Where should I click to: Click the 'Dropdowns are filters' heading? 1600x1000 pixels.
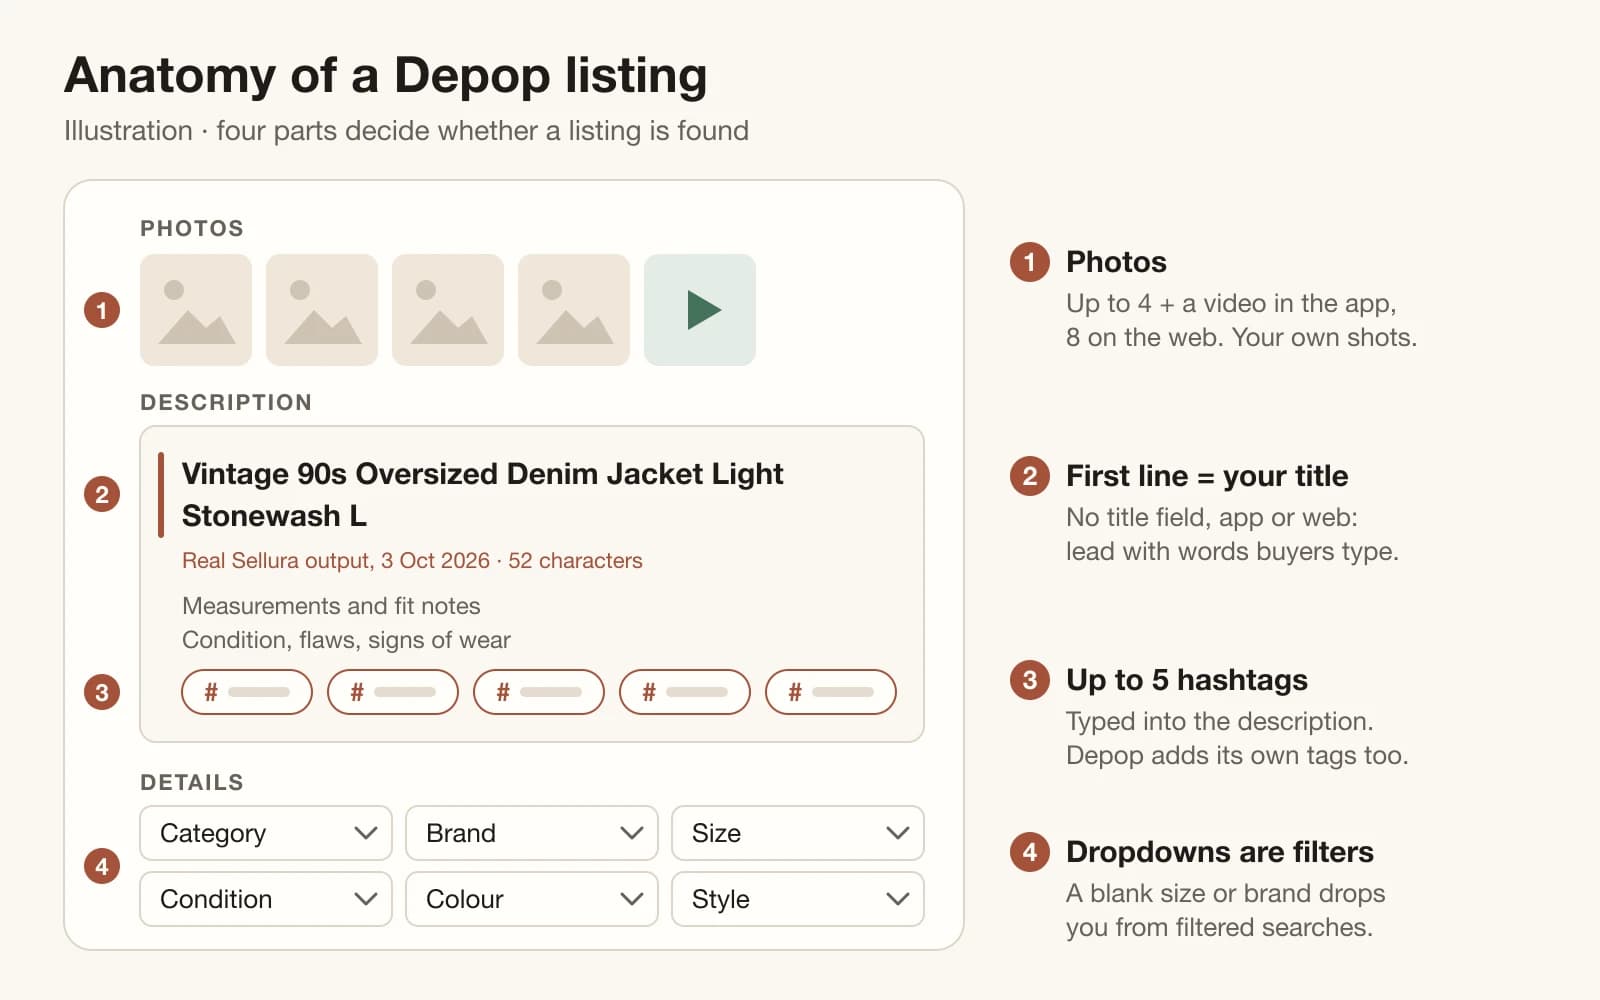click(1220, 852)
